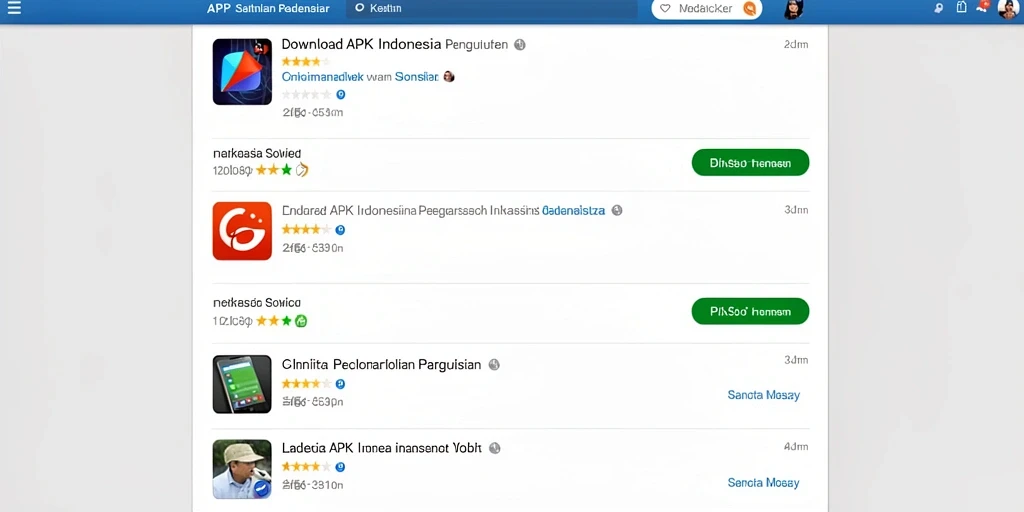This screenshot has height=512, width=1024.
Task: Click the green Dinsao henasn button
Action: (750, 163)
